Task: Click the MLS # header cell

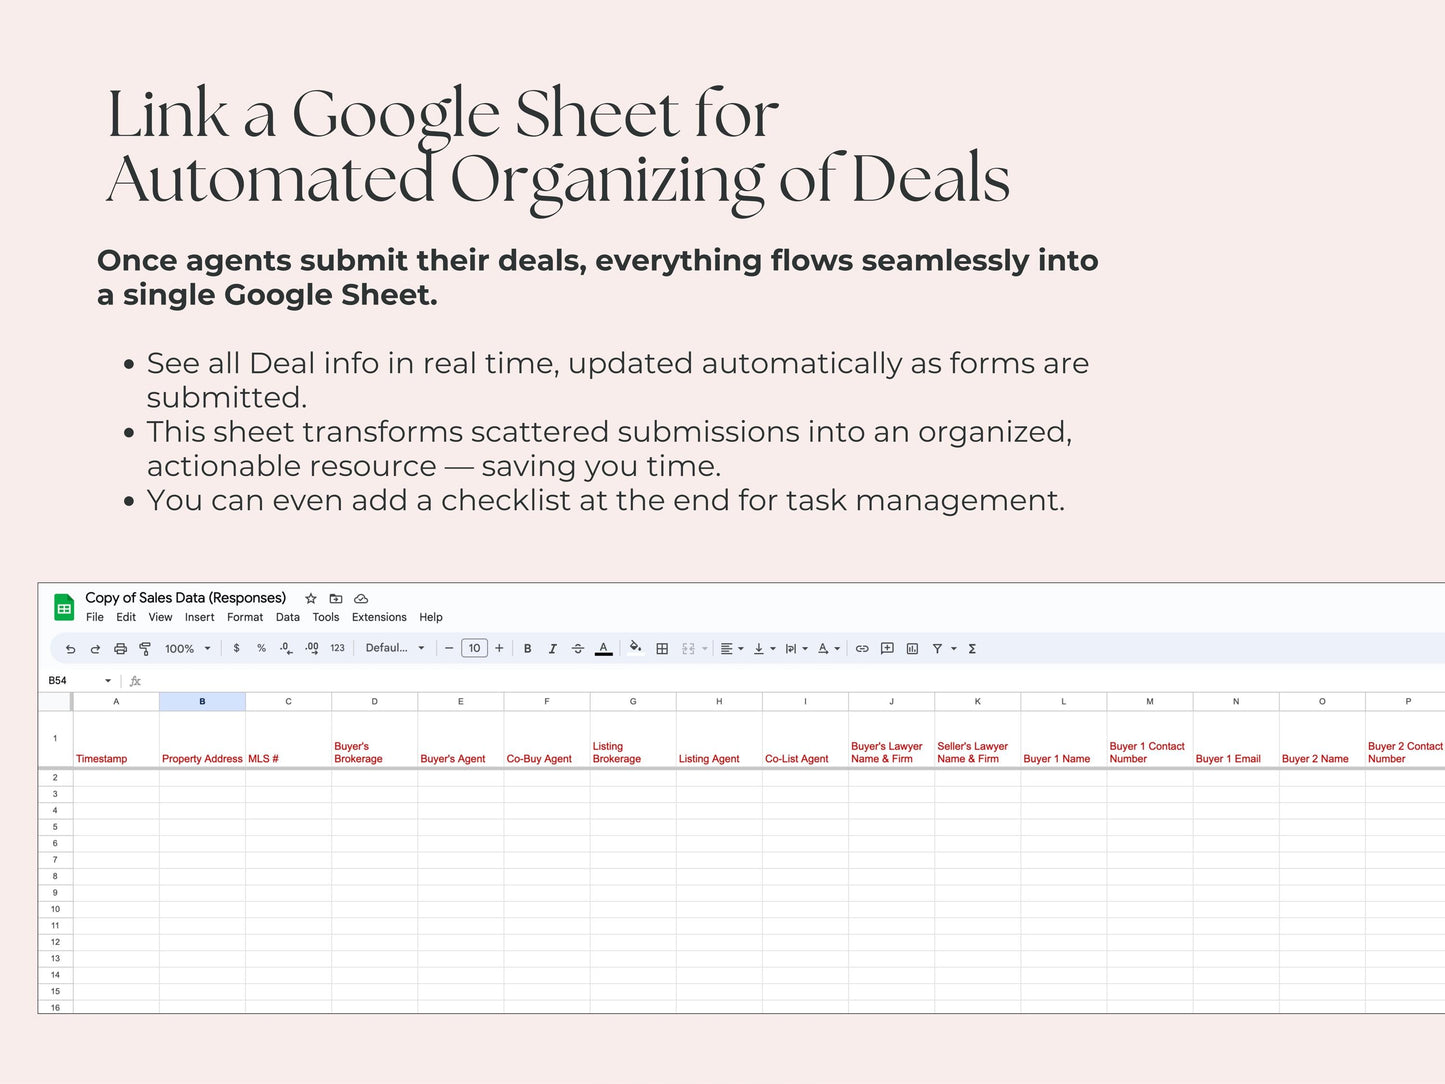Action: coord(288,740)
